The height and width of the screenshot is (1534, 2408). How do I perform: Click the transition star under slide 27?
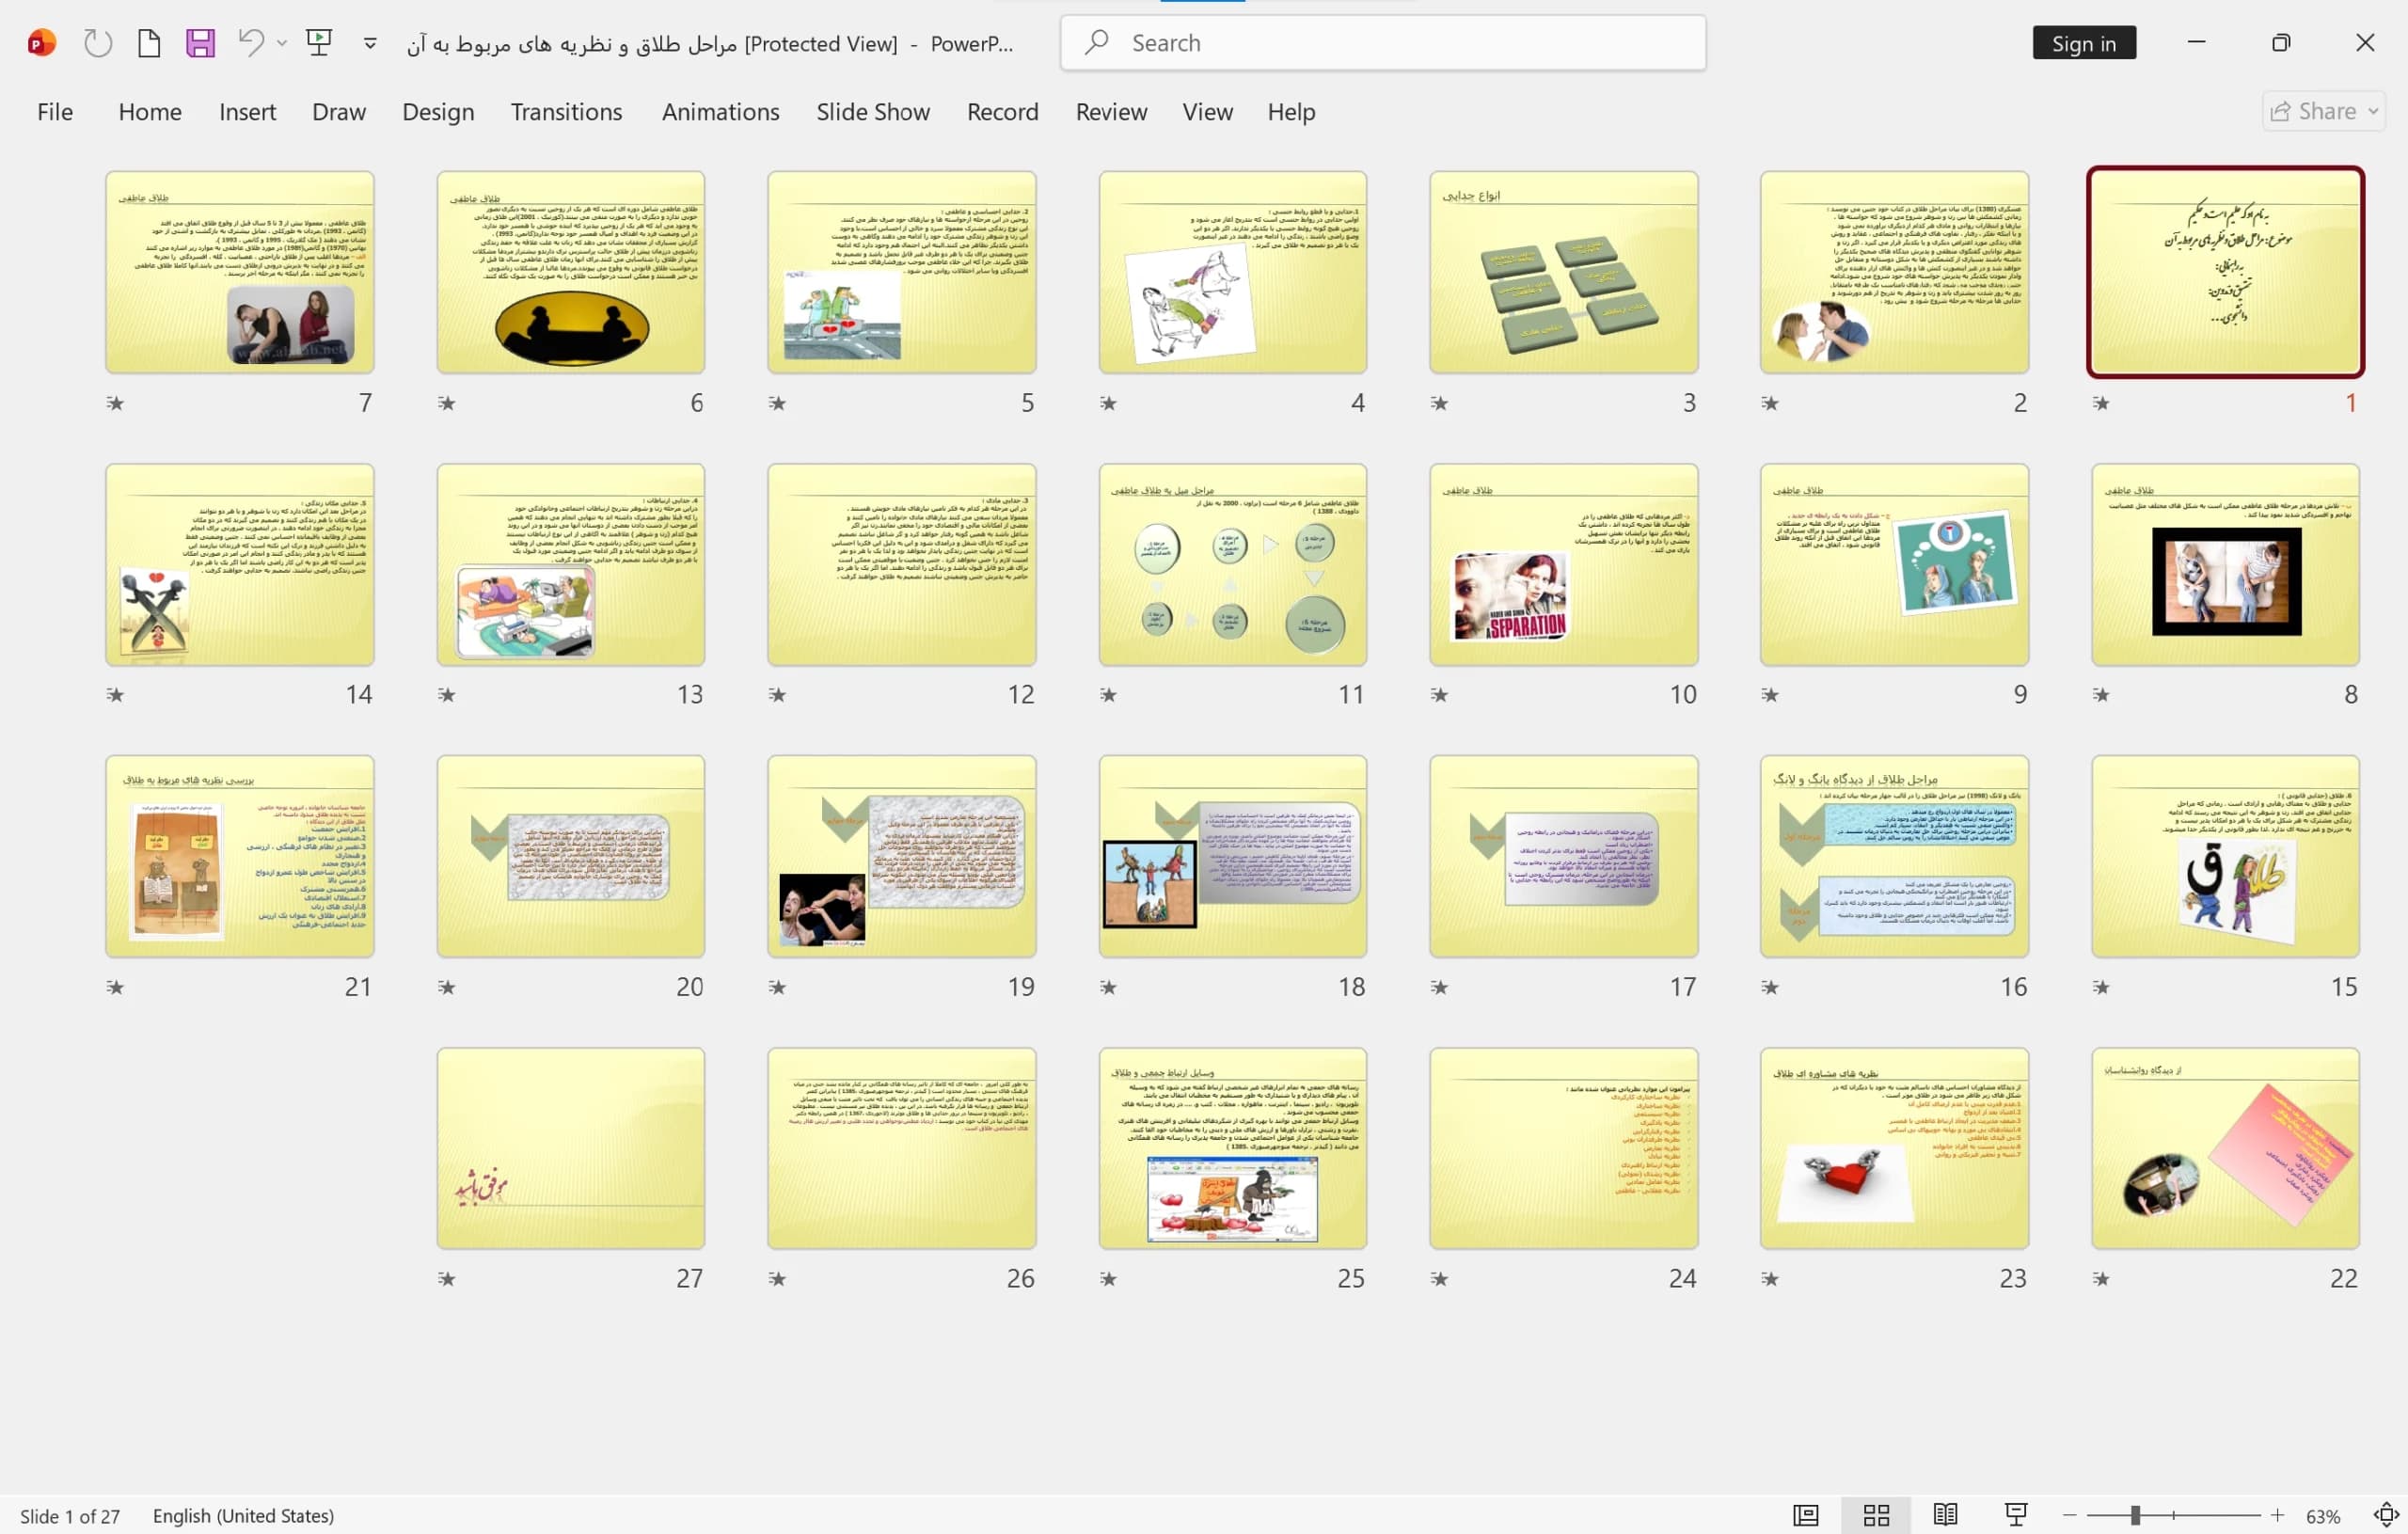447,1279
